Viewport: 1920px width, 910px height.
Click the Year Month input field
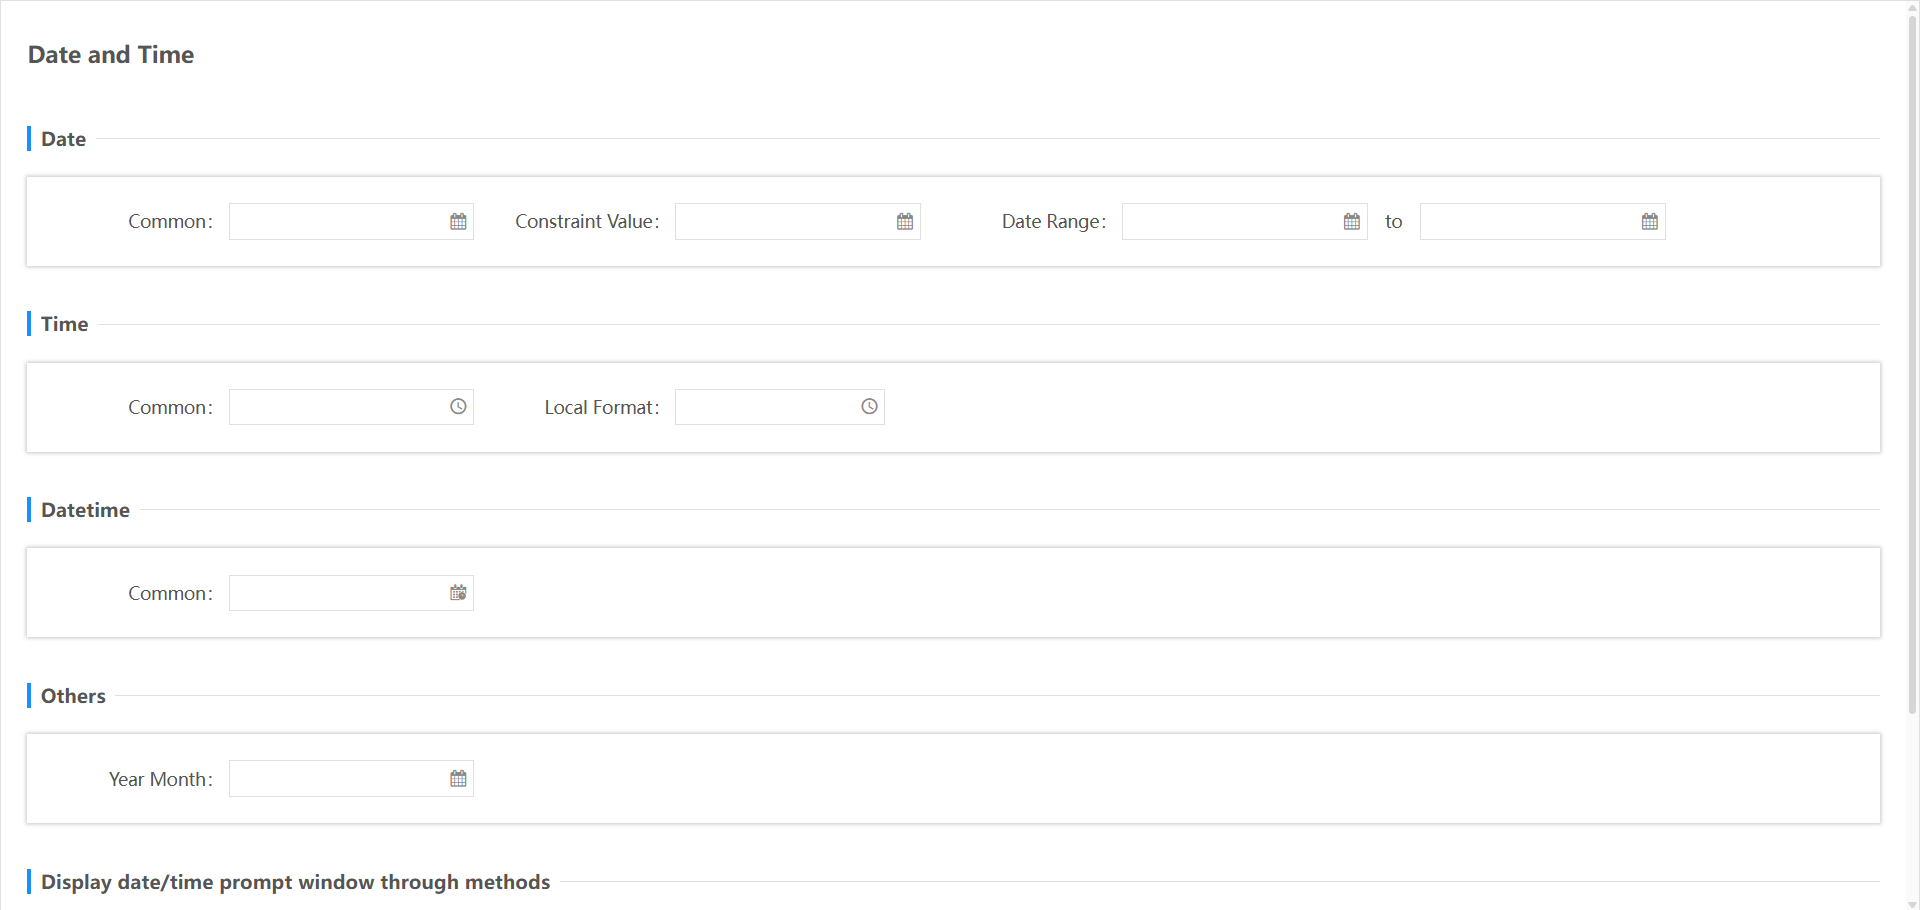click(351, 779)
